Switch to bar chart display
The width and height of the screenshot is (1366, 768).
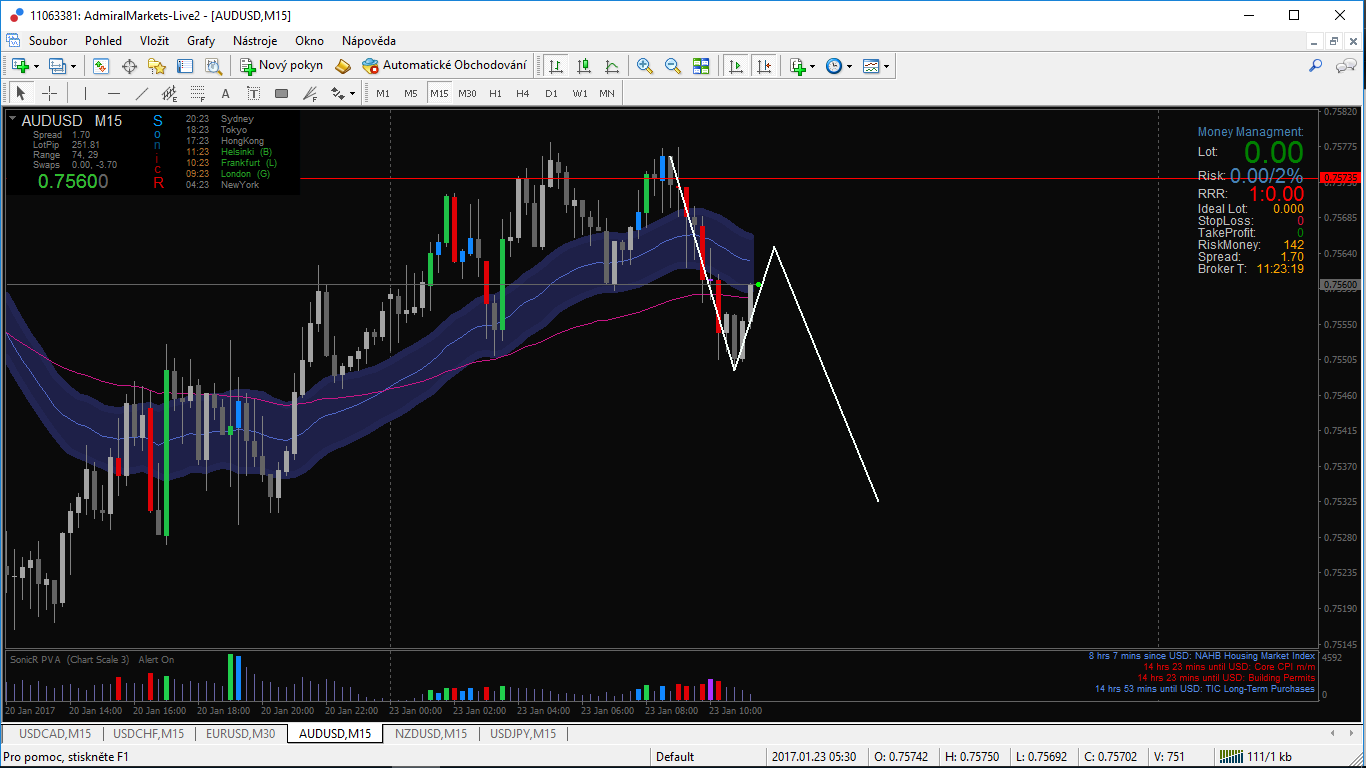pos(556,66)
